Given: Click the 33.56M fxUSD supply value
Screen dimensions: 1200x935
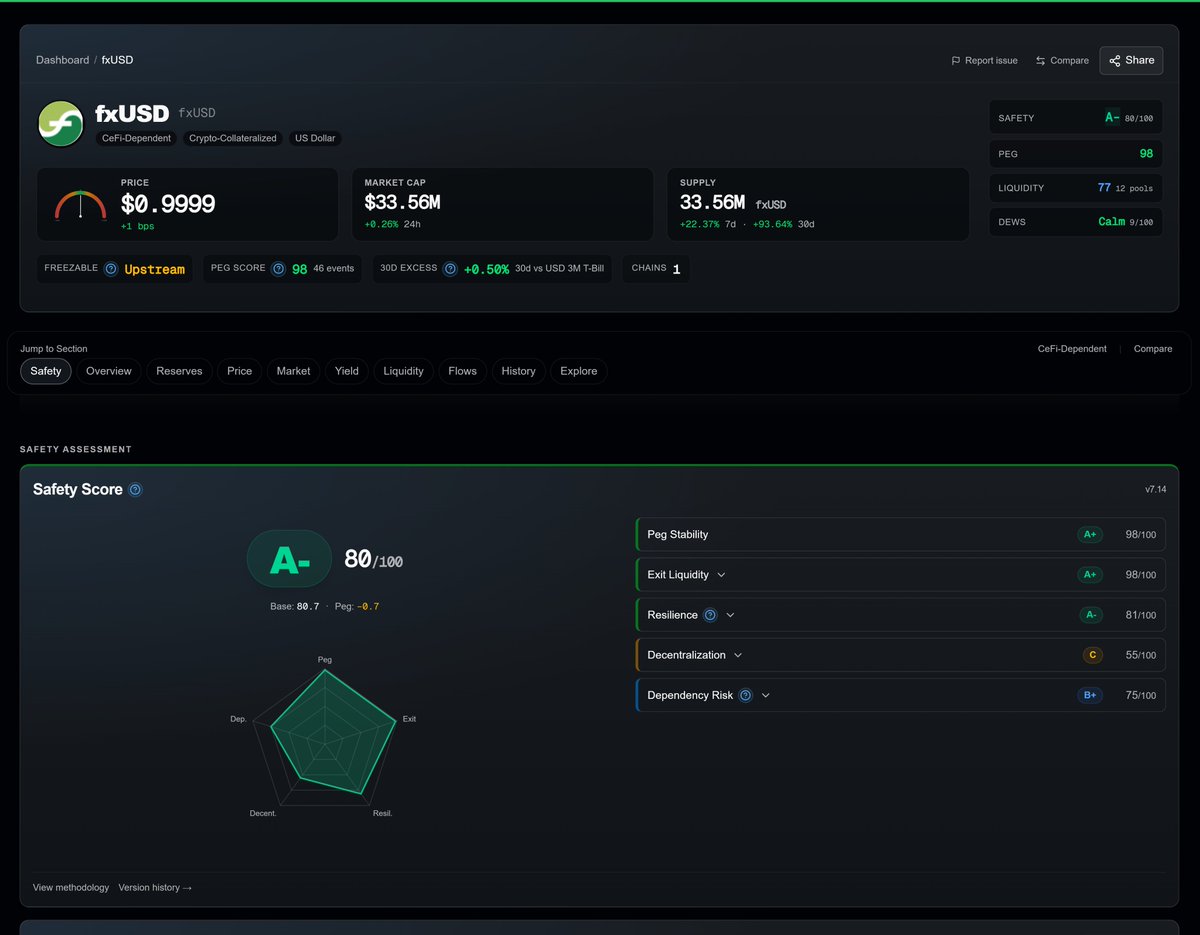Looking at the screenshot, I should (733, 203).
